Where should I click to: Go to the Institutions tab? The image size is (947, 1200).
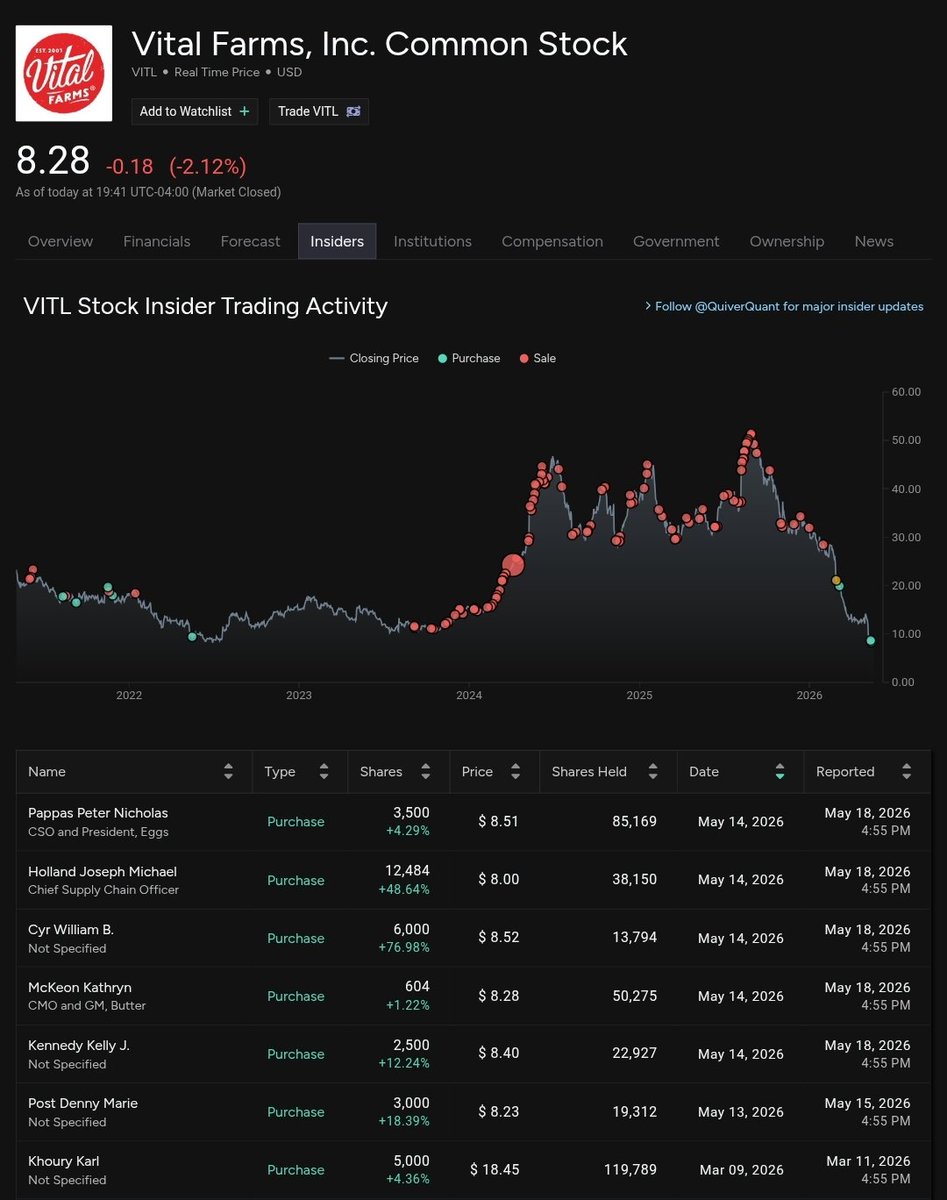[432, 241]
